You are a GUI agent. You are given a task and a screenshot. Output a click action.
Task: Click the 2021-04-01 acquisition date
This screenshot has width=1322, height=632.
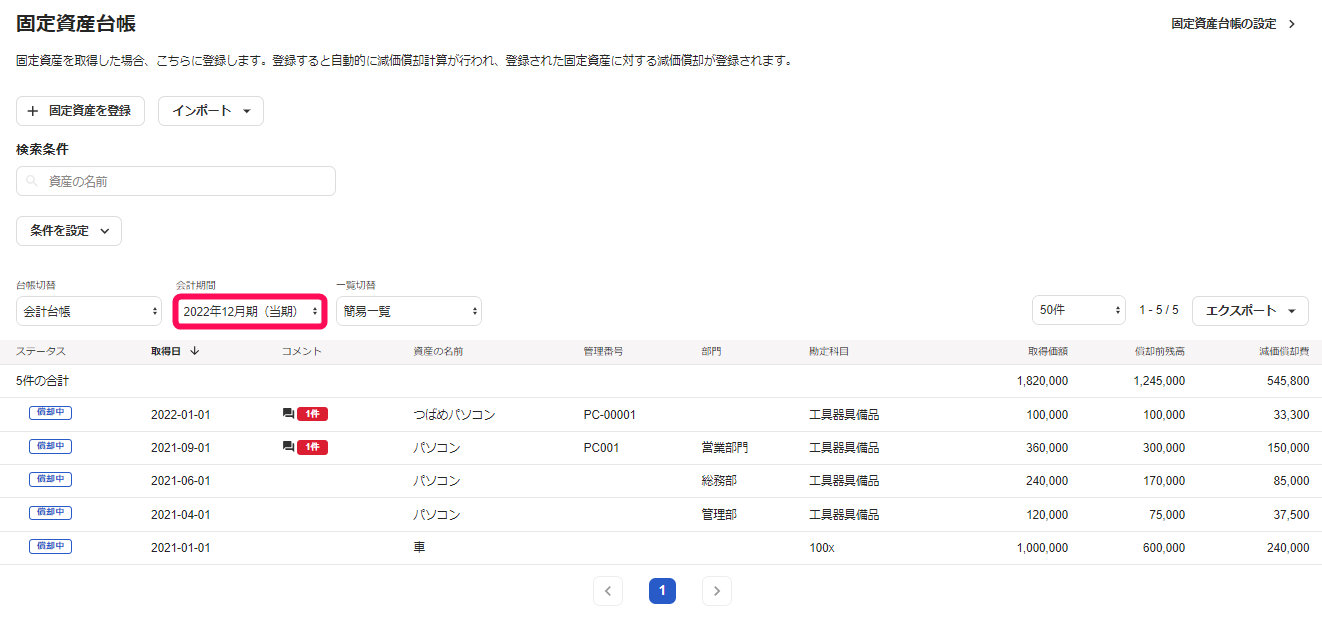[181, 514]
